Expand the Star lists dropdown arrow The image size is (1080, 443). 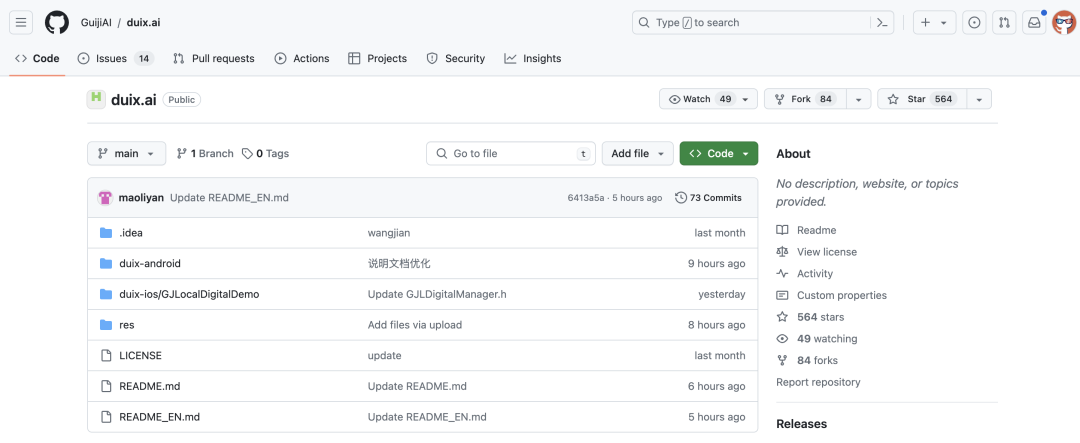pyautogui.click(x=979, y=99)
